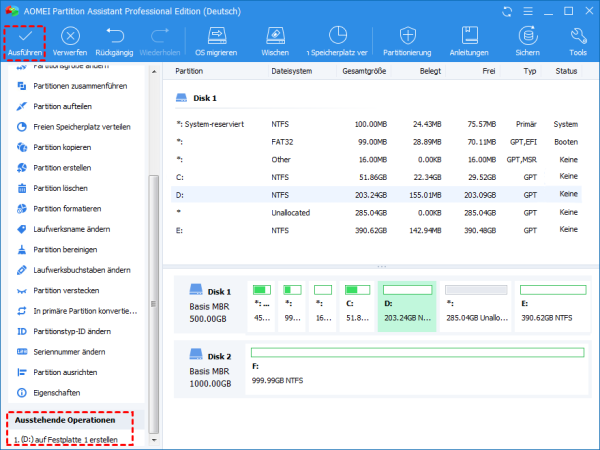The image size is (600, 450).
Task: Select Disk 2 Basis MBR 1000.00GB label
Action: pos(210,369)
